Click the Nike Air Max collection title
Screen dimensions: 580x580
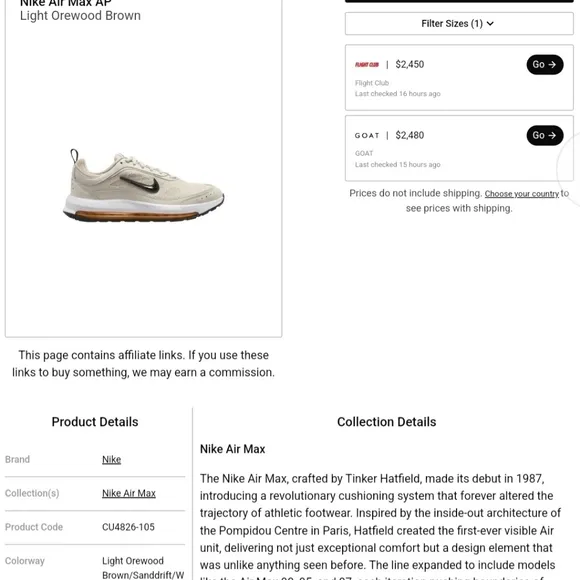tap(233, 449)
